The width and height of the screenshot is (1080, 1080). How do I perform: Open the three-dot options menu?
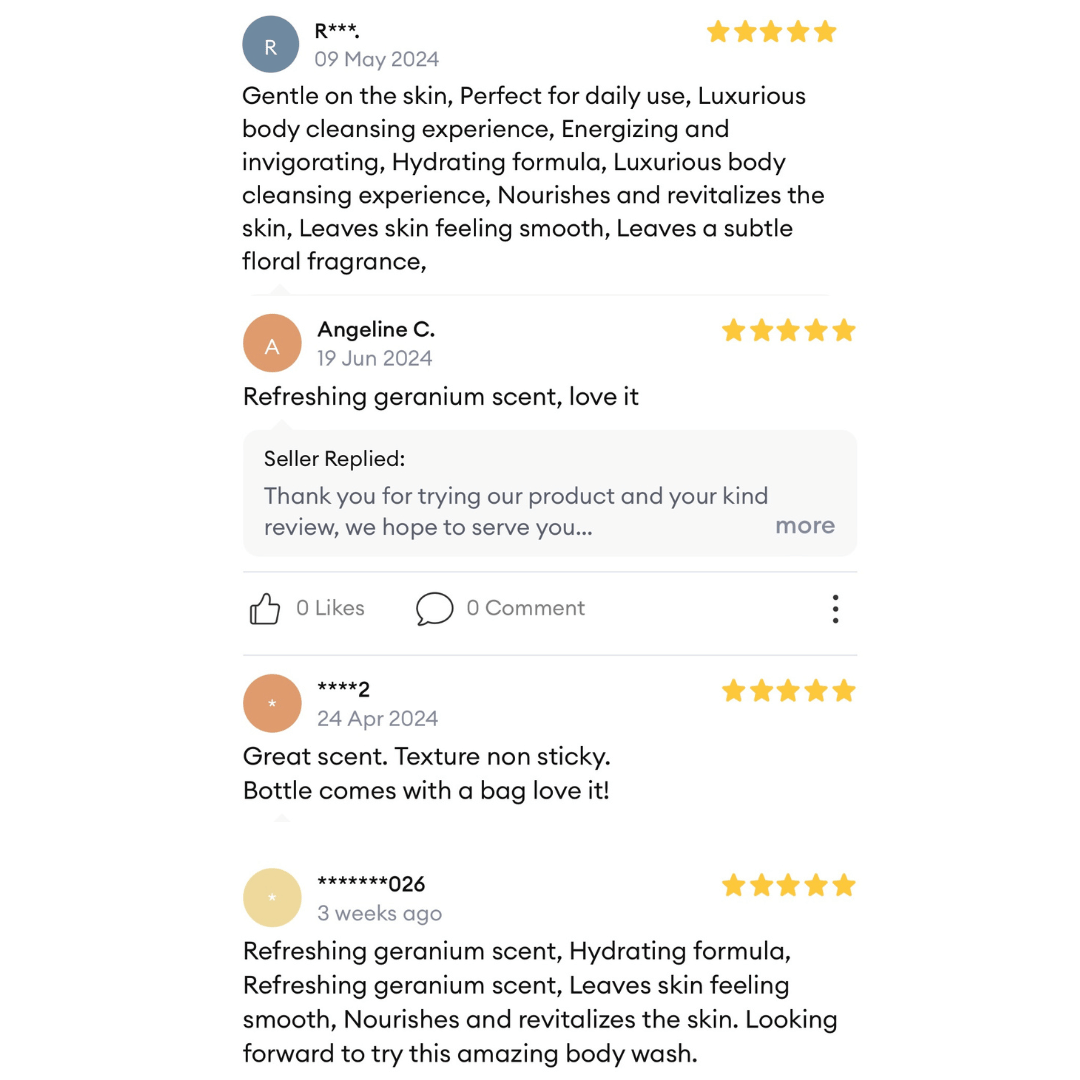(835, 608)
